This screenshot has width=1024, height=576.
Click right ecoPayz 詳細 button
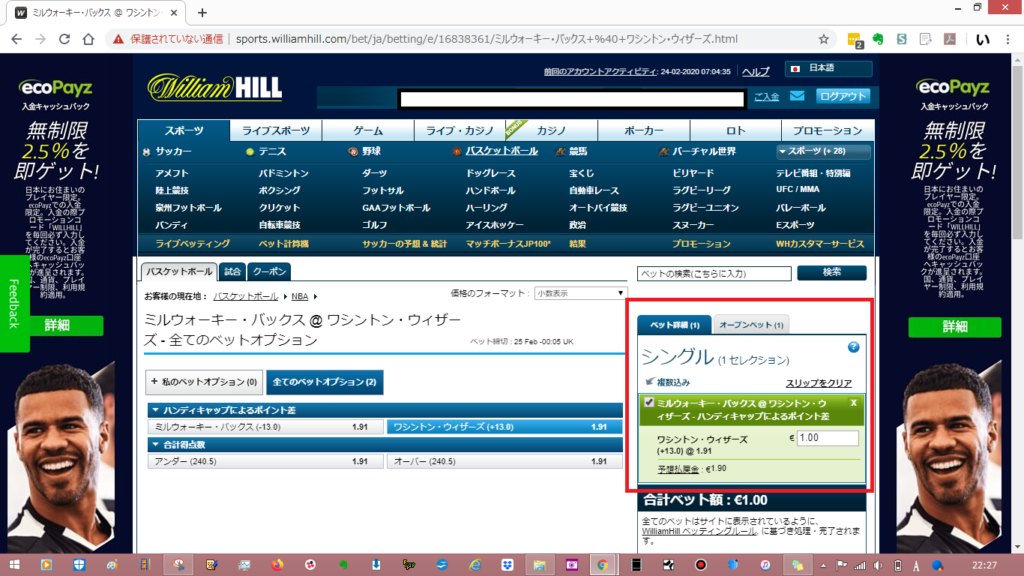[954, 327]
